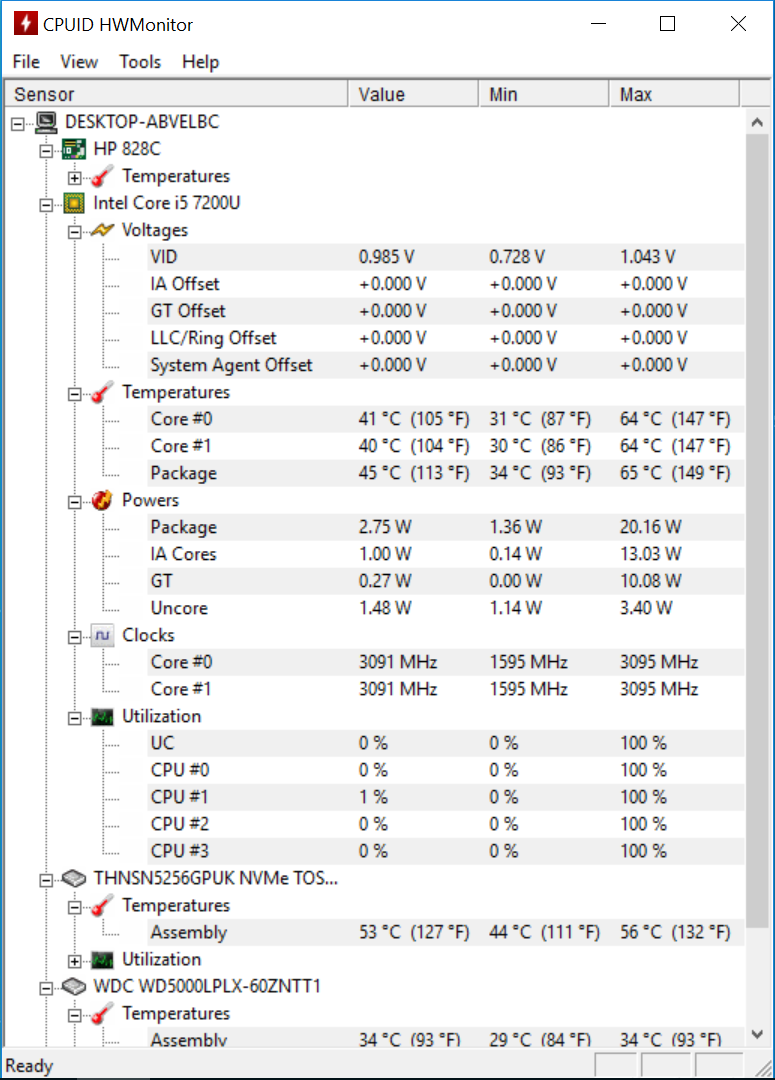Select the VID voltage row
775x1080 pixels.
pyautogui.click(x=446, y=258)
